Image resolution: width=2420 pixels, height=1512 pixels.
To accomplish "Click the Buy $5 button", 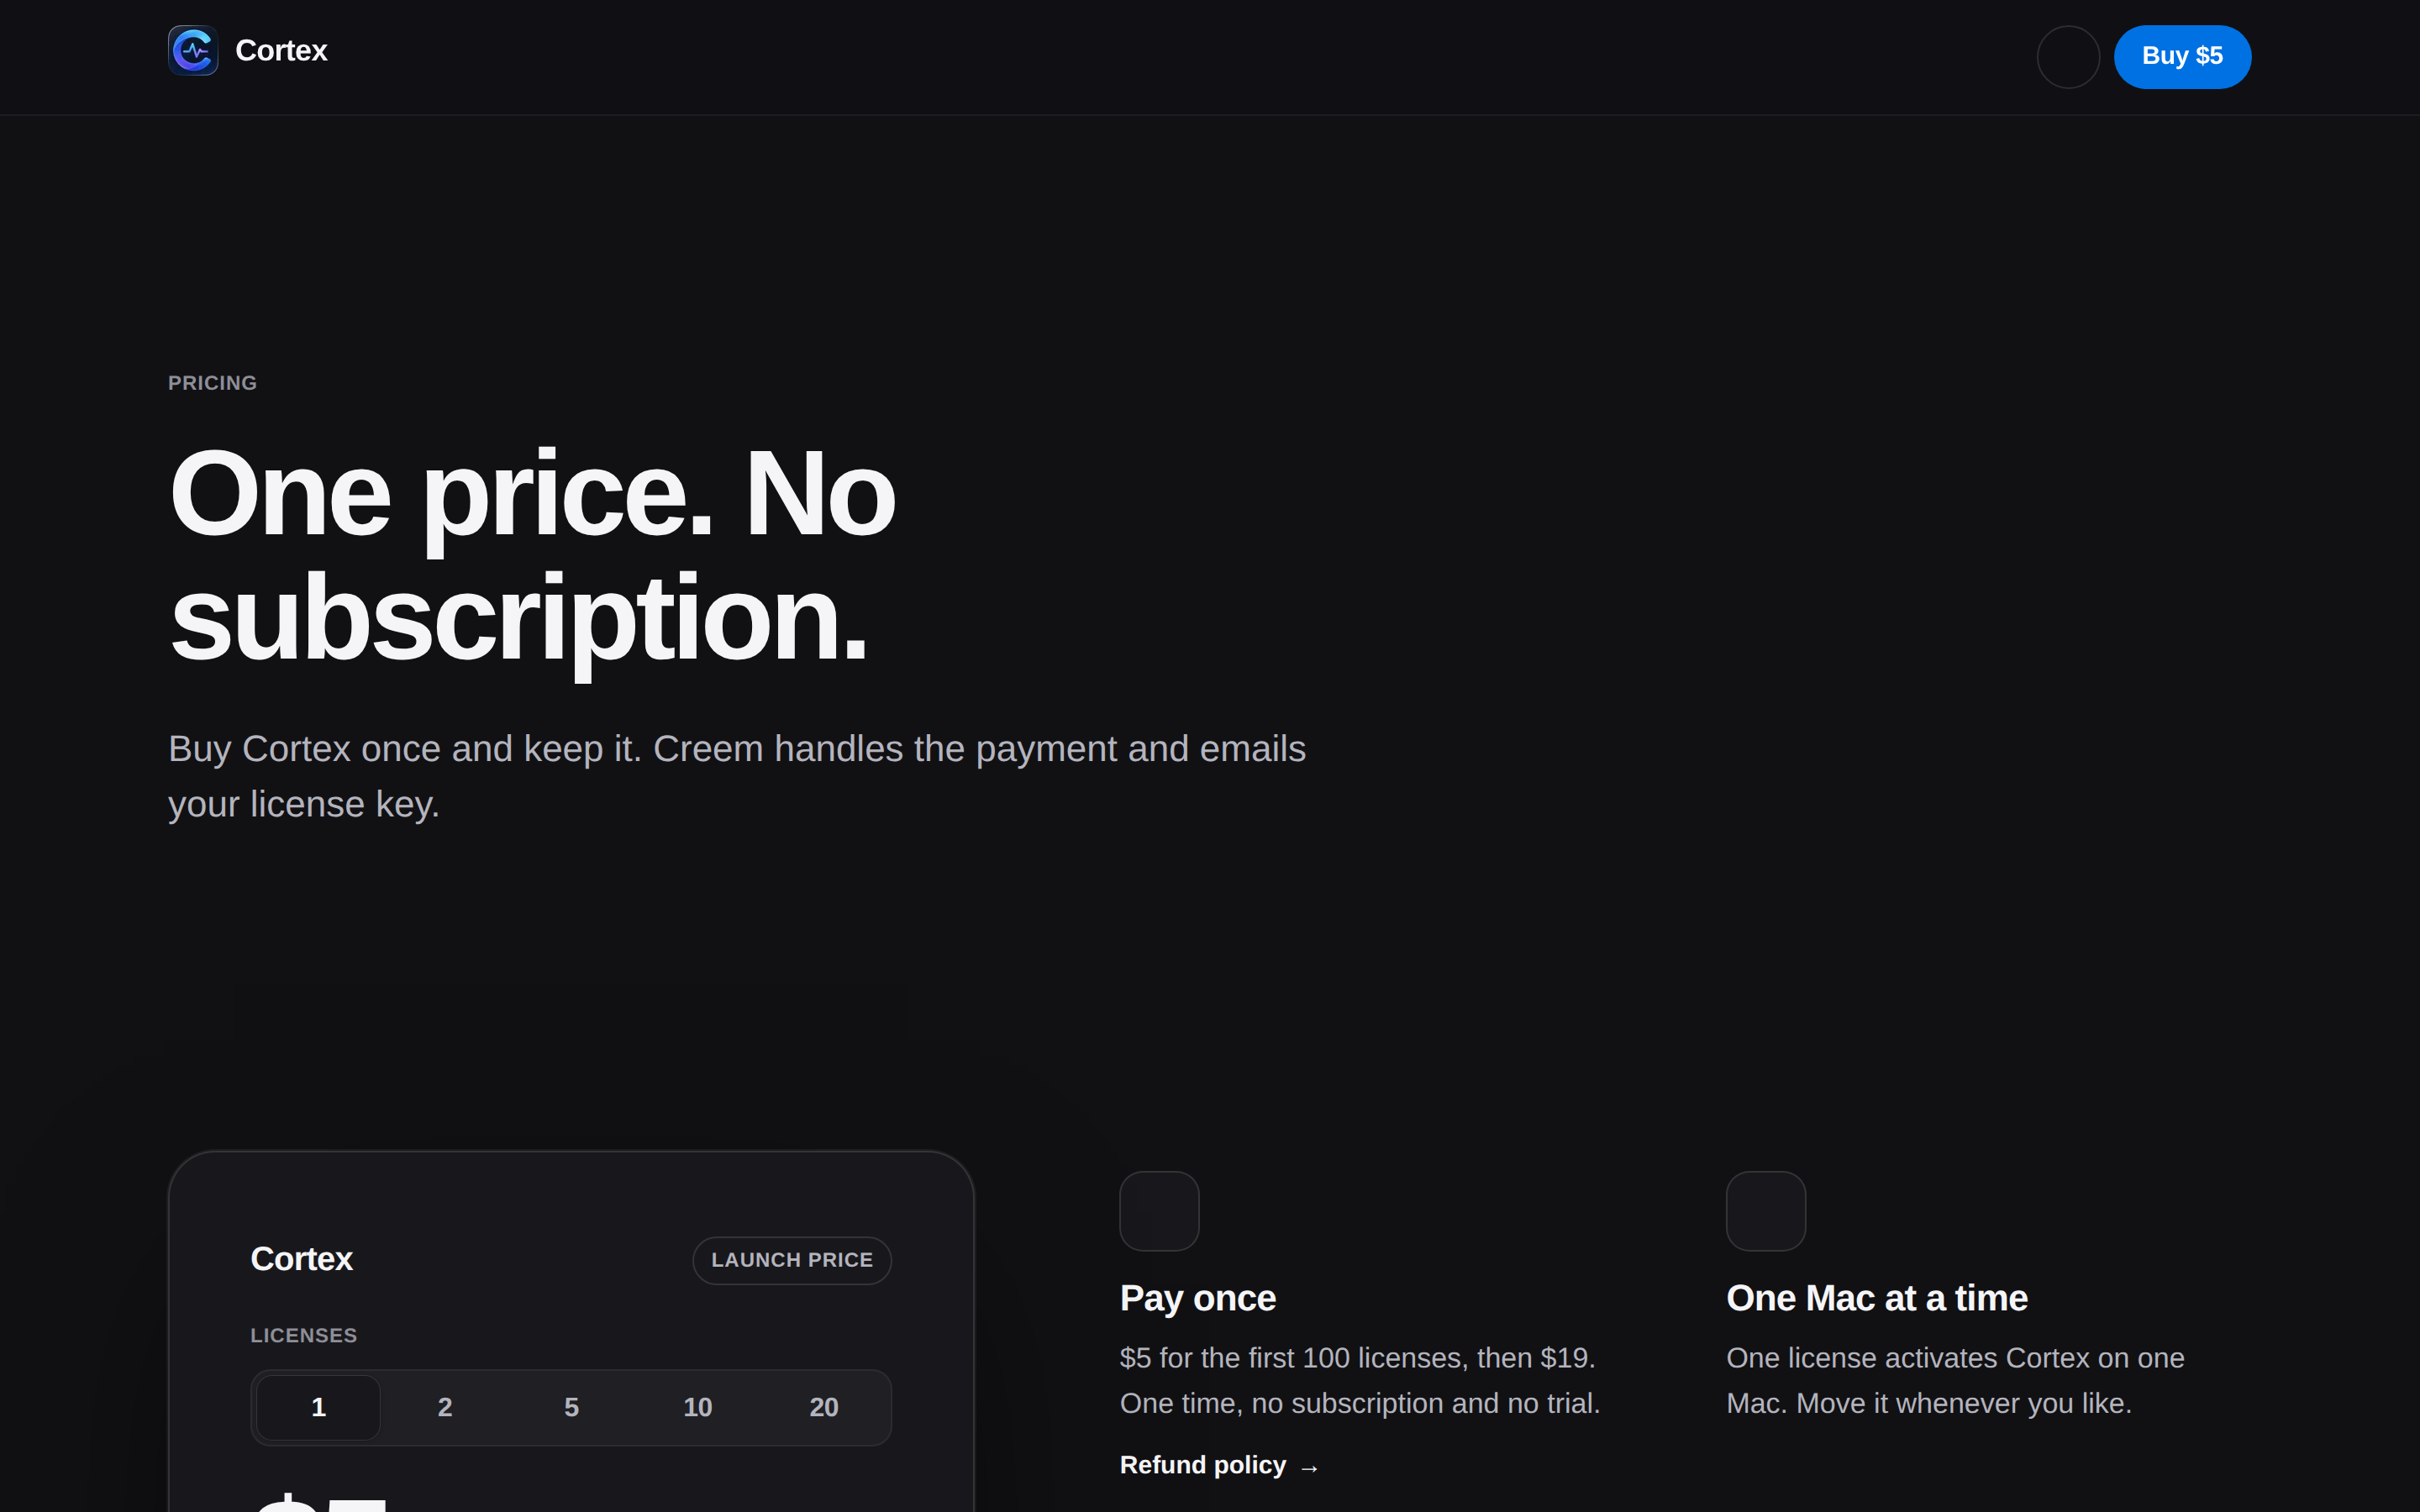I will pyautogui.click(x=2182, y=56).
